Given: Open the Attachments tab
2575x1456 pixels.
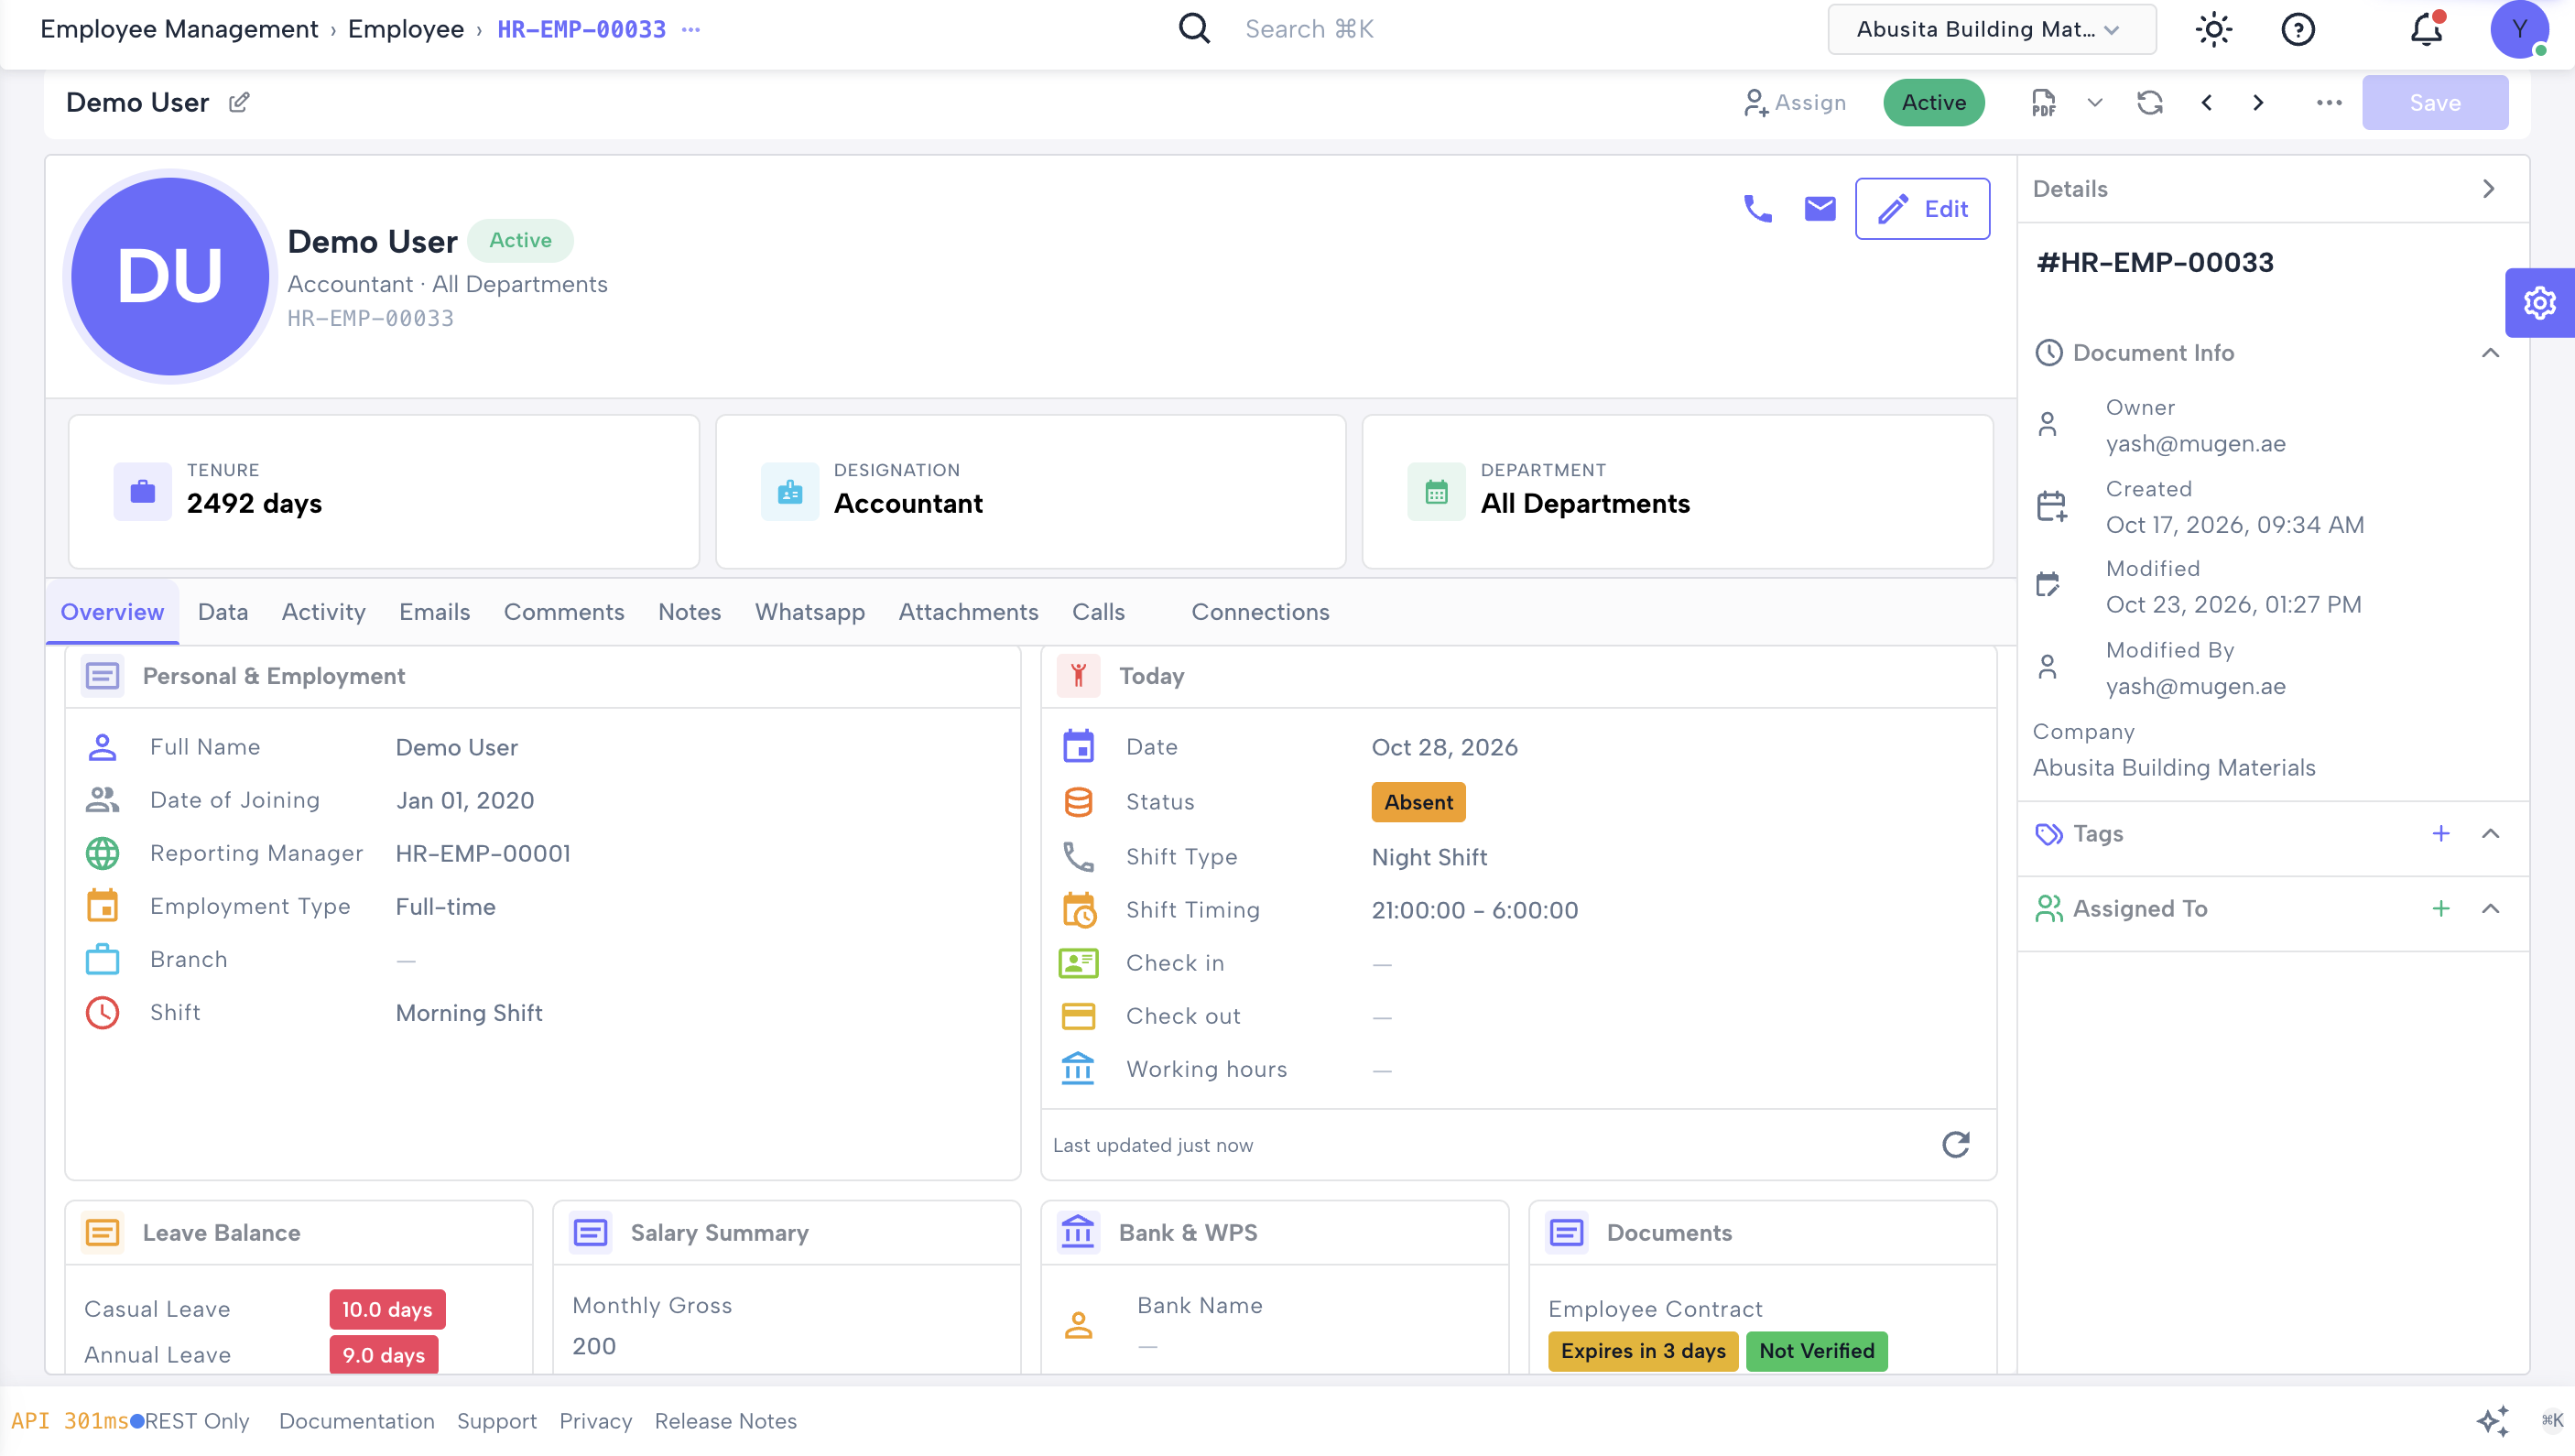Looking at the screenshot, I should (967, 611).
